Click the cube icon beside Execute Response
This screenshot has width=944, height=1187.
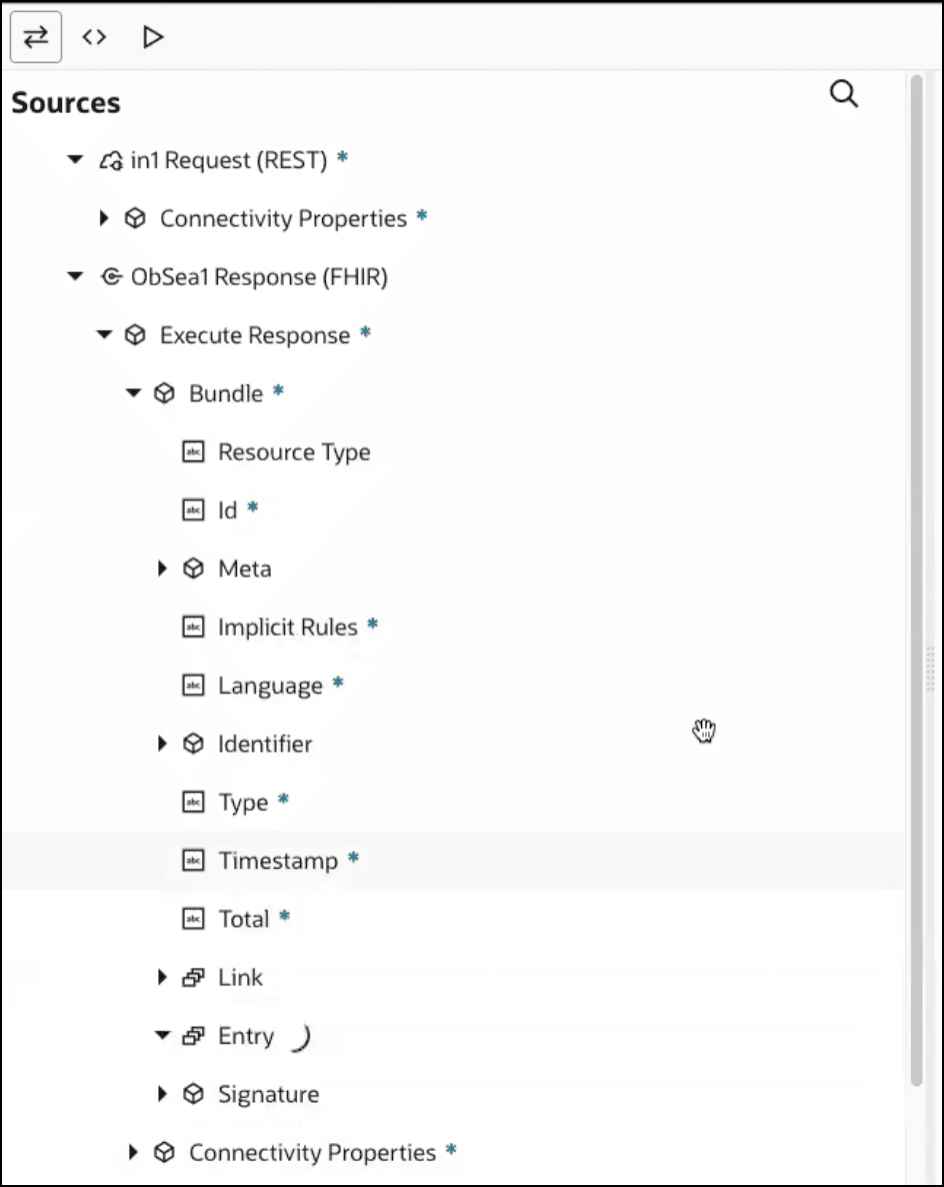coord(135,335)
